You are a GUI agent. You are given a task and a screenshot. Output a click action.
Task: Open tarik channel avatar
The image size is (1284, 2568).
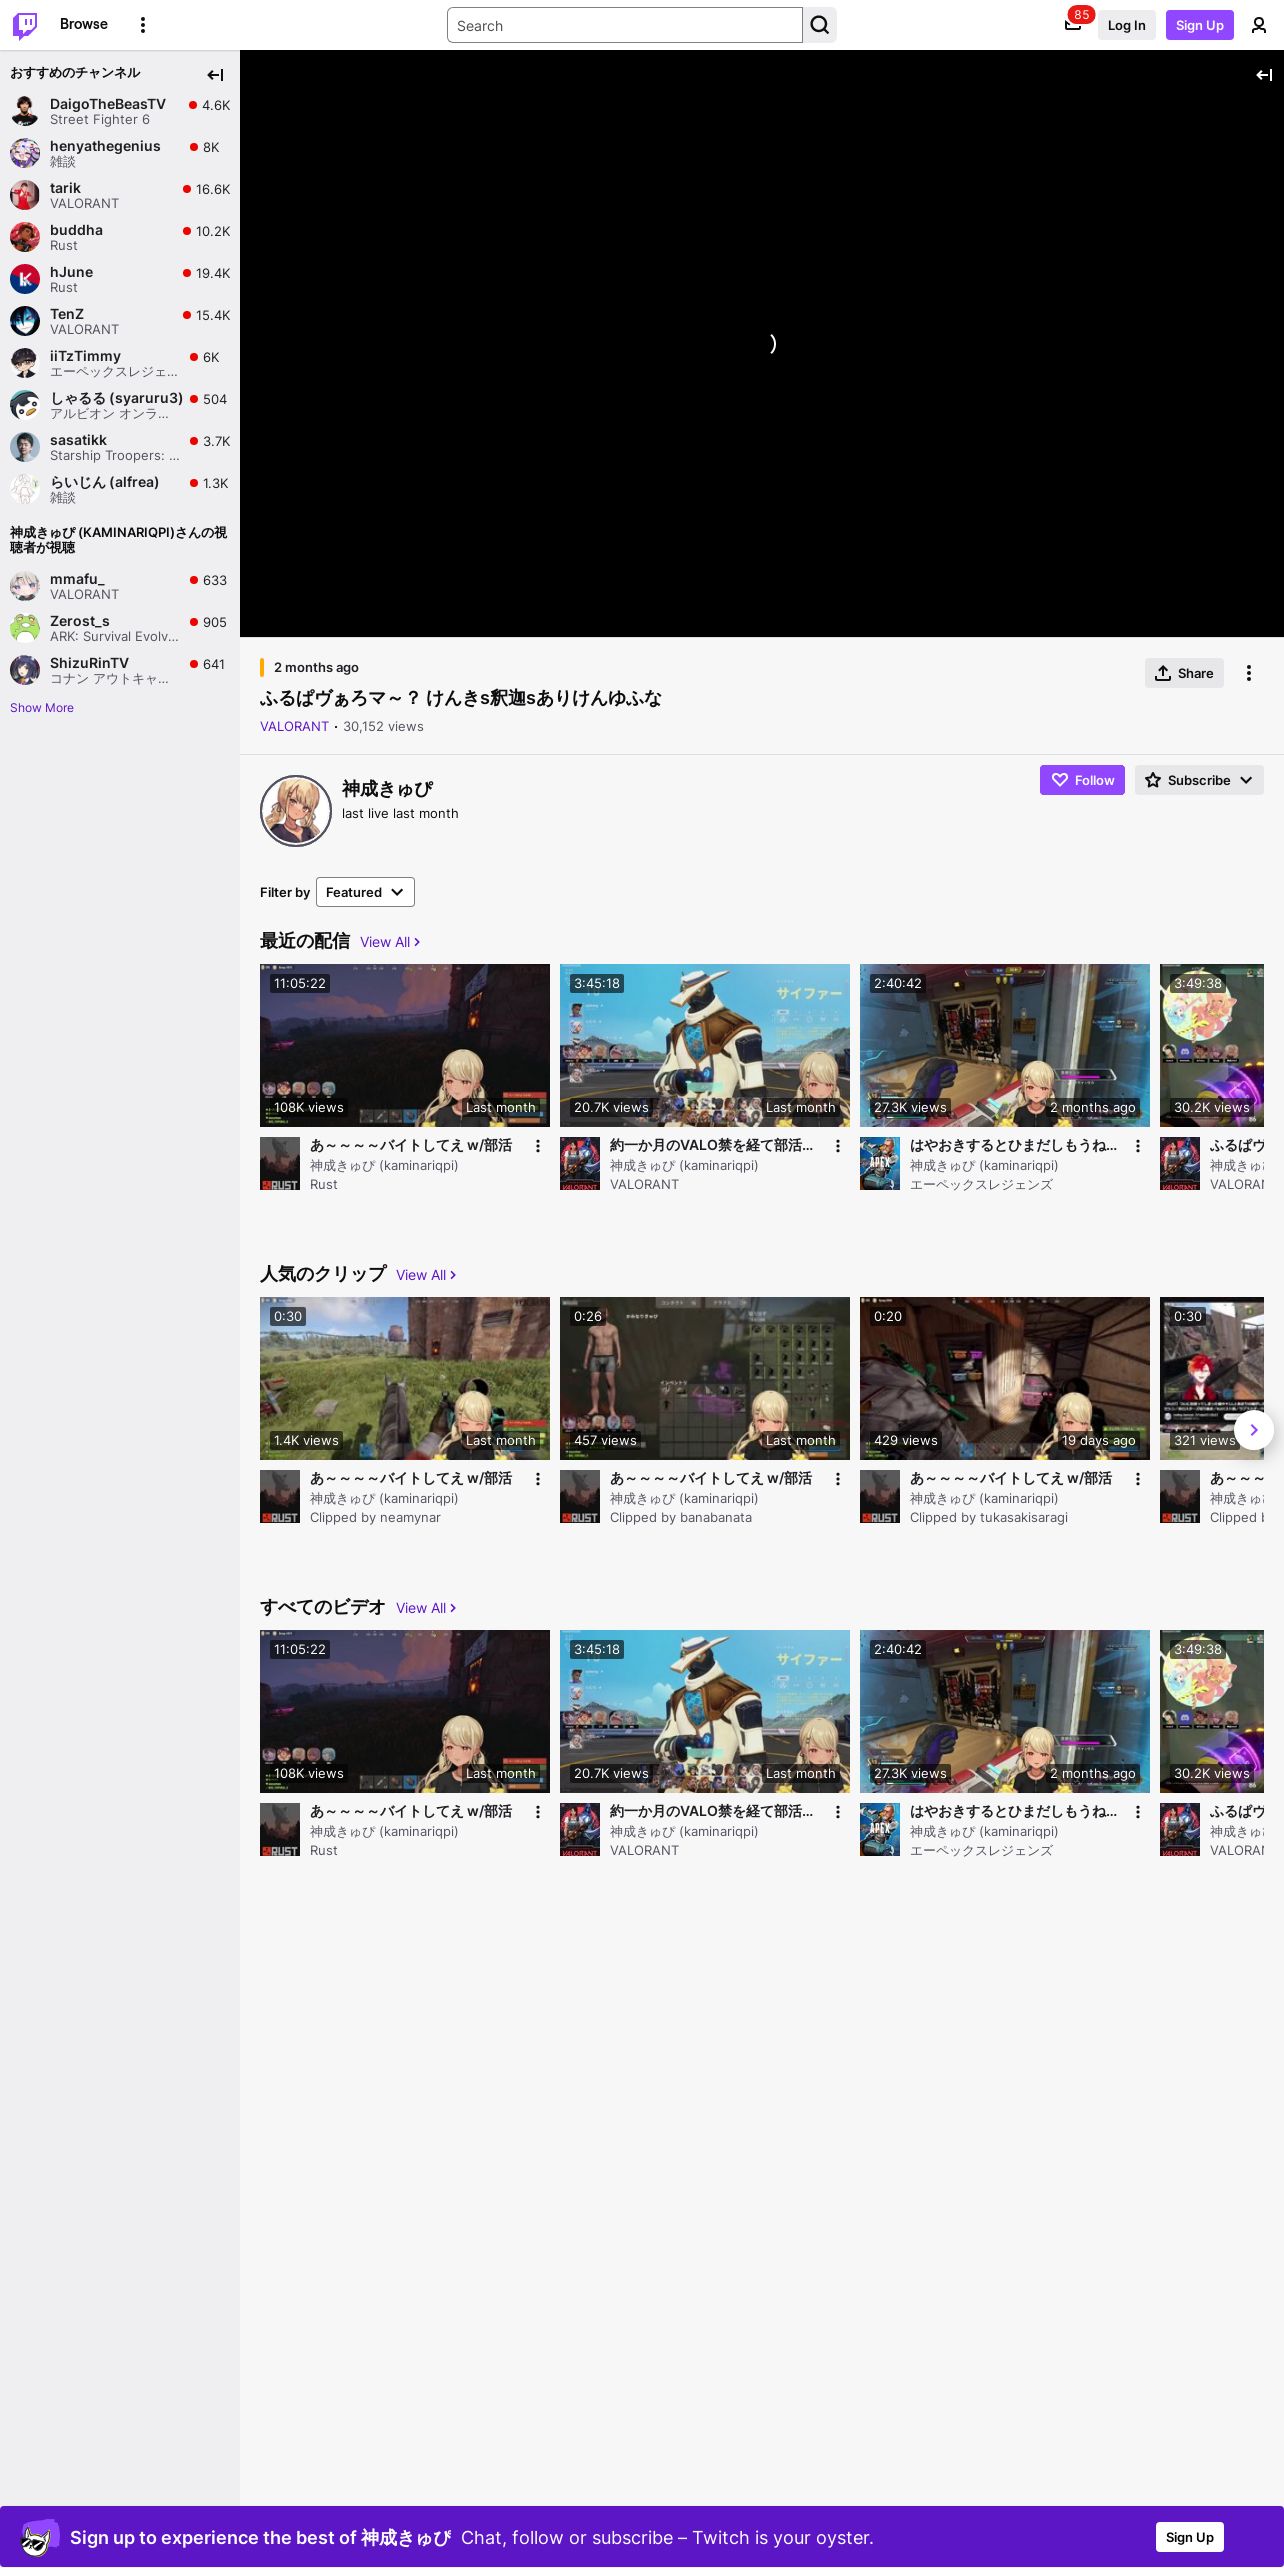[x=25, y=195]
